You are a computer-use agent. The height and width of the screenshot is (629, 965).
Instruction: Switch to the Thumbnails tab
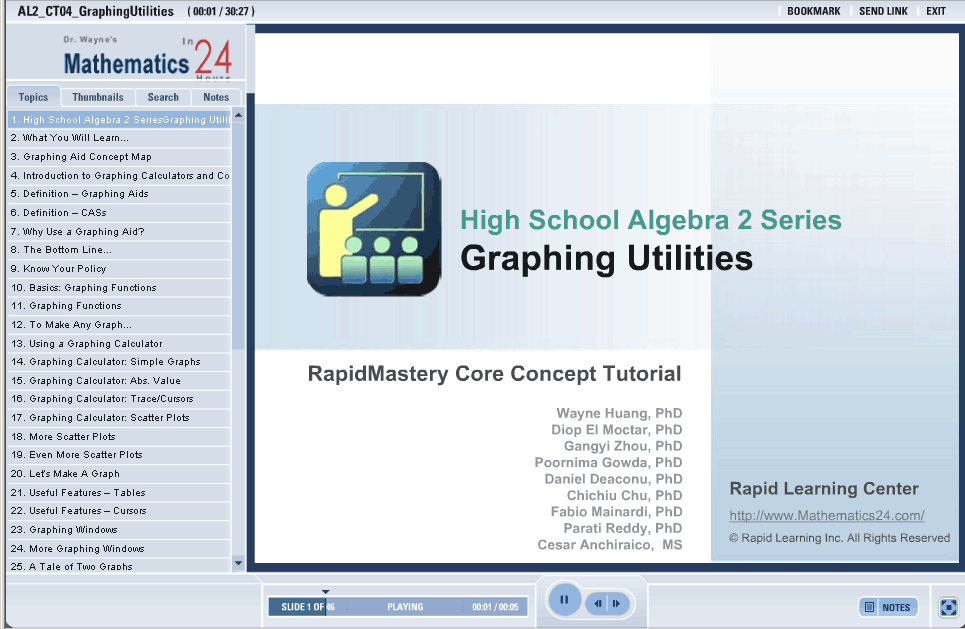coord(98,97)
